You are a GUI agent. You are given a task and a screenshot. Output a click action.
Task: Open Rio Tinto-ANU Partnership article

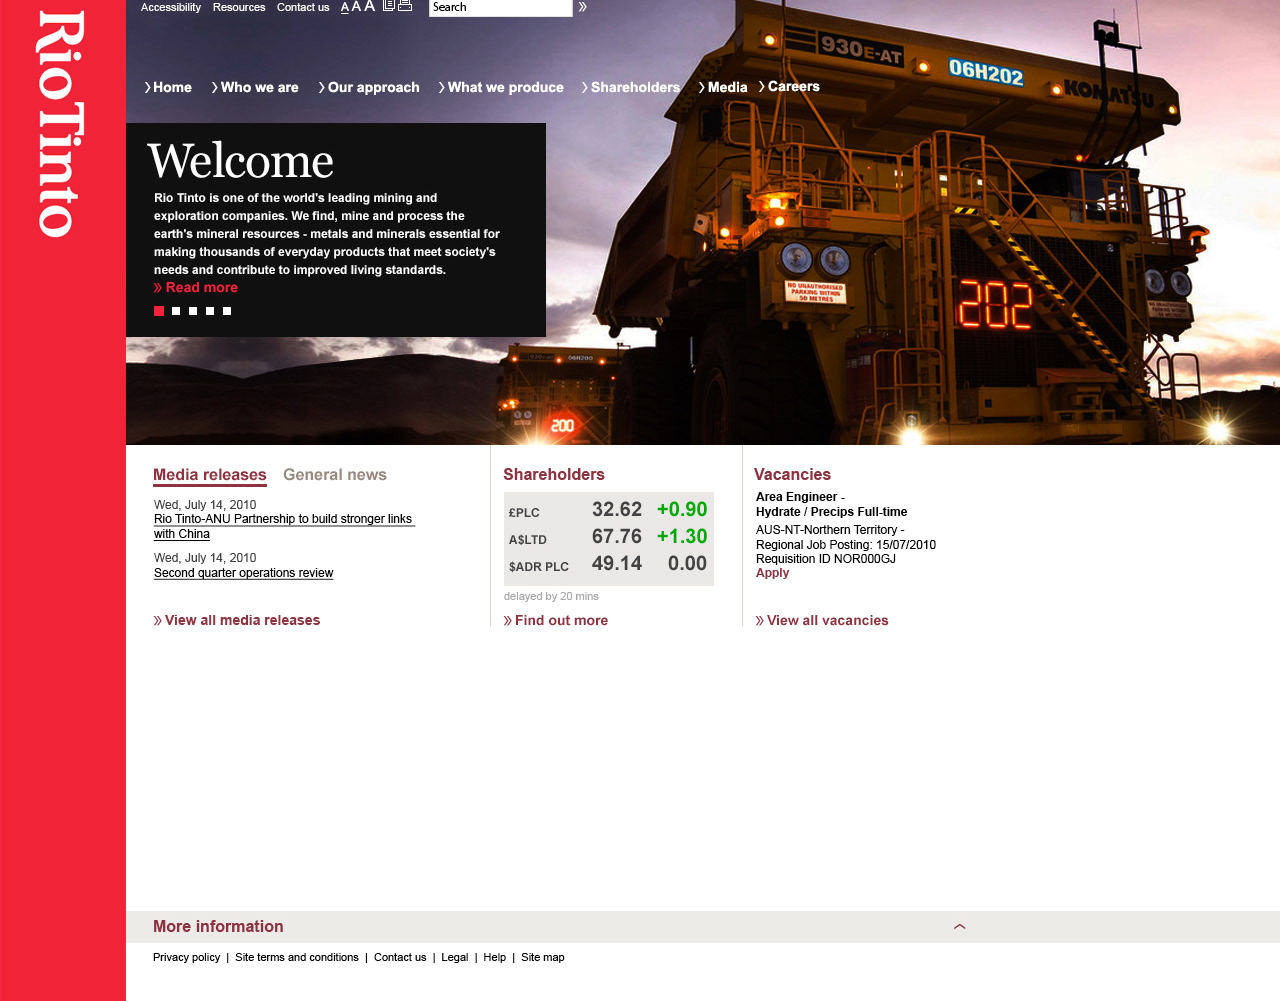click(284, 526)
